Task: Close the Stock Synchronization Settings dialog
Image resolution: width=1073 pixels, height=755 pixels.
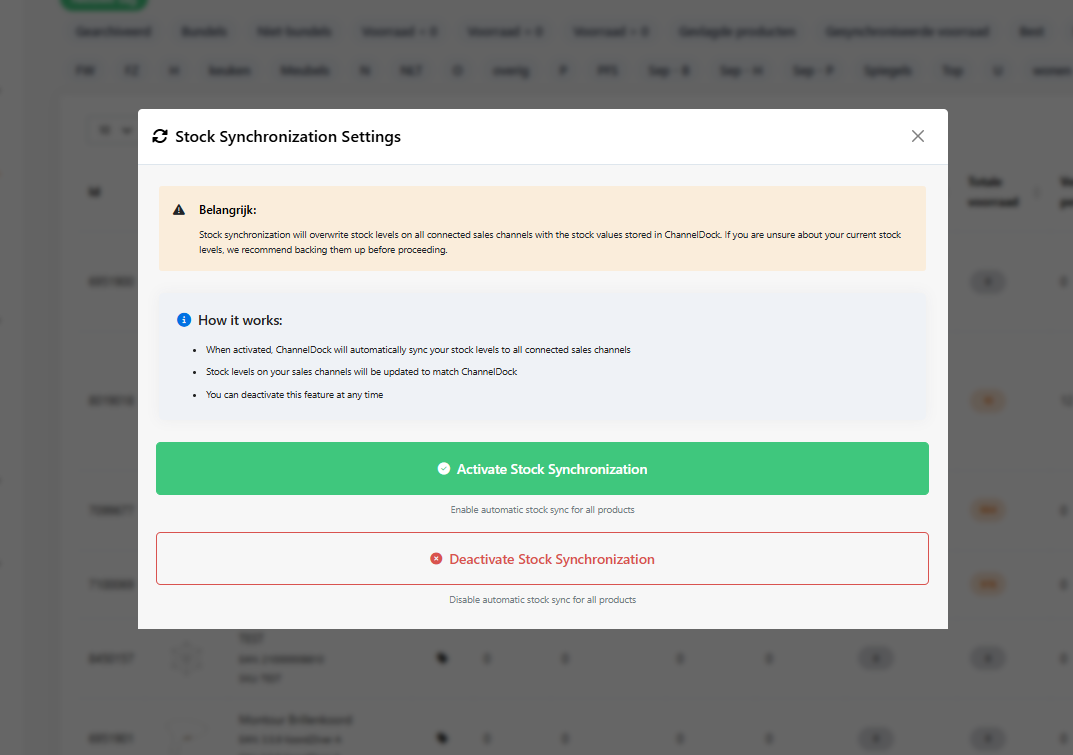Action: click(x=917, y=136)
